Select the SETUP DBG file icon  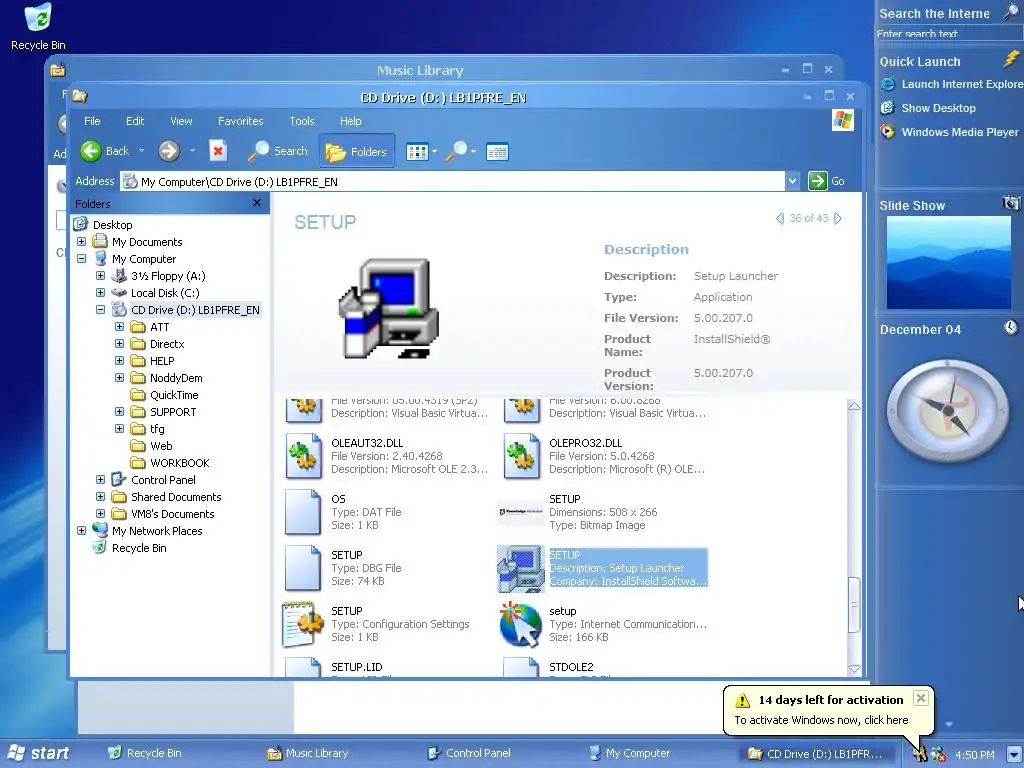[x=303, y=568]
